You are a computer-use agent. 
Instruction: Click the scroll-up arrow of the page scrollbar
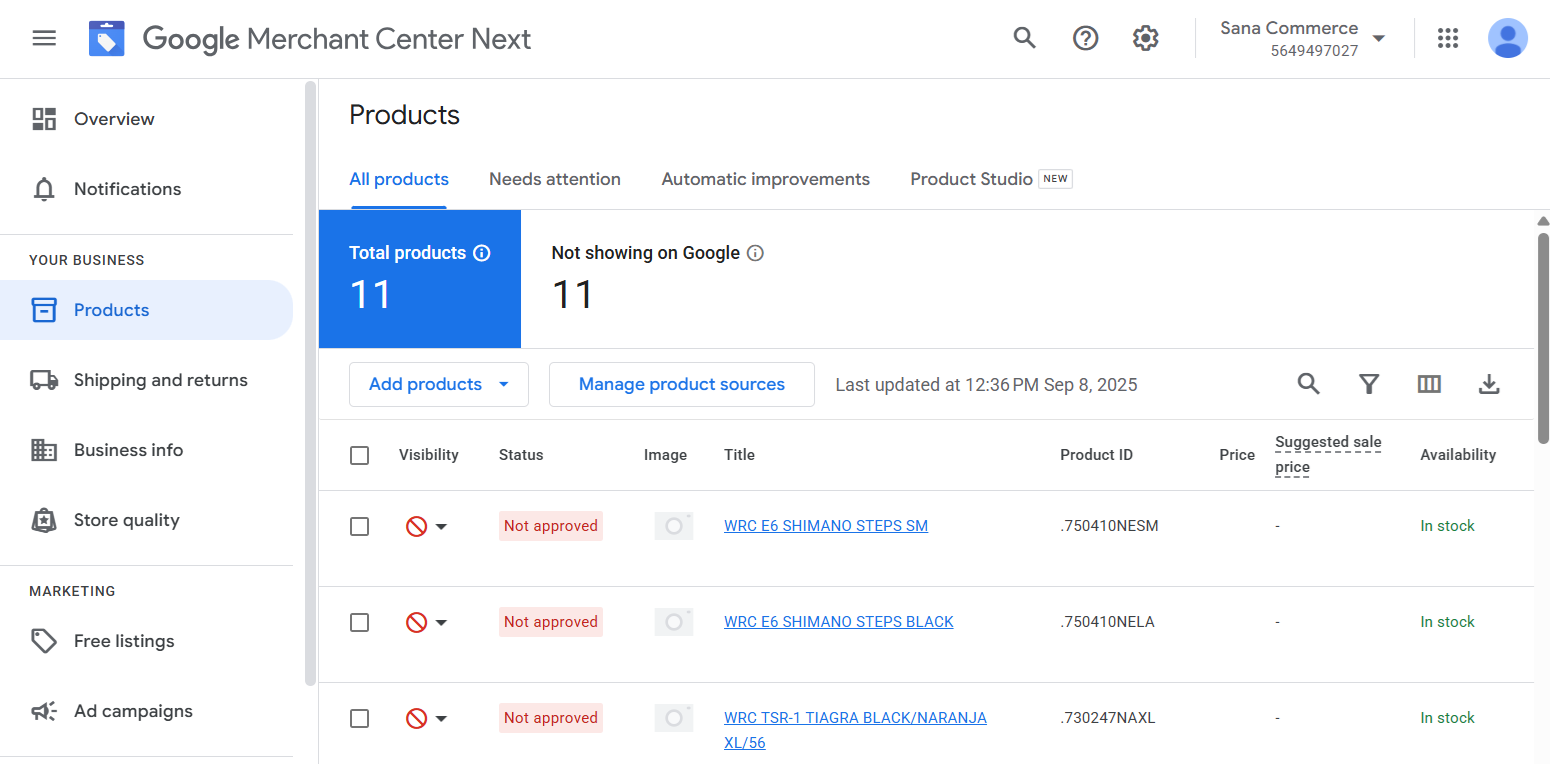1543,221
